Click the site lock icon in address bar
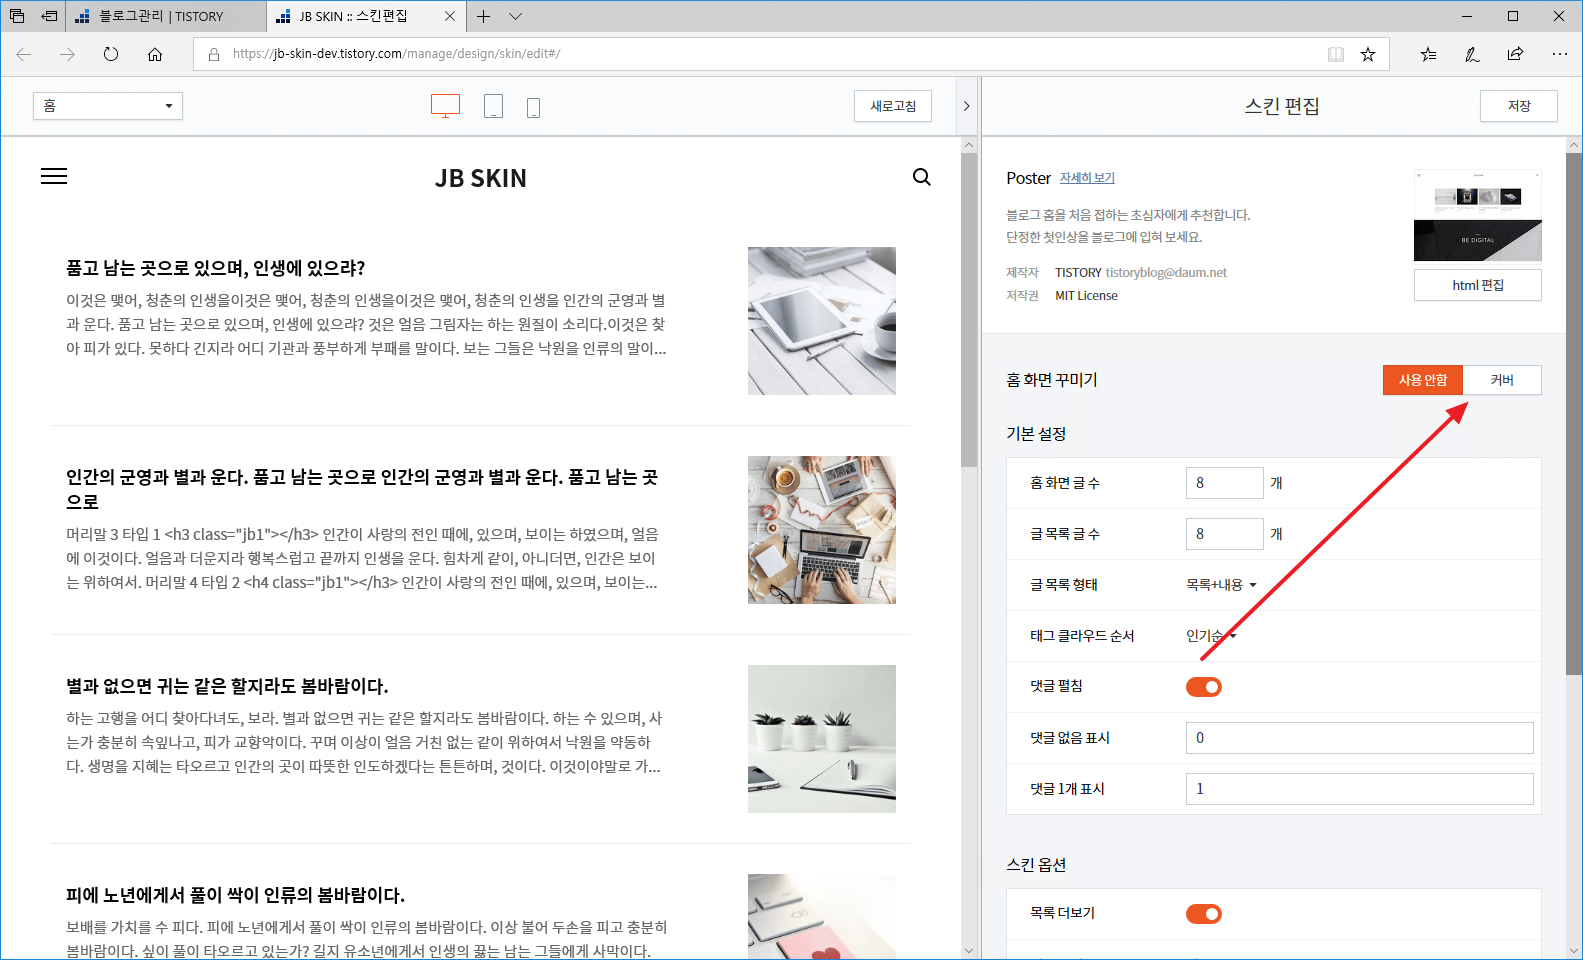The height and width of the screenshot is (960, 1583). coord(213,54)
